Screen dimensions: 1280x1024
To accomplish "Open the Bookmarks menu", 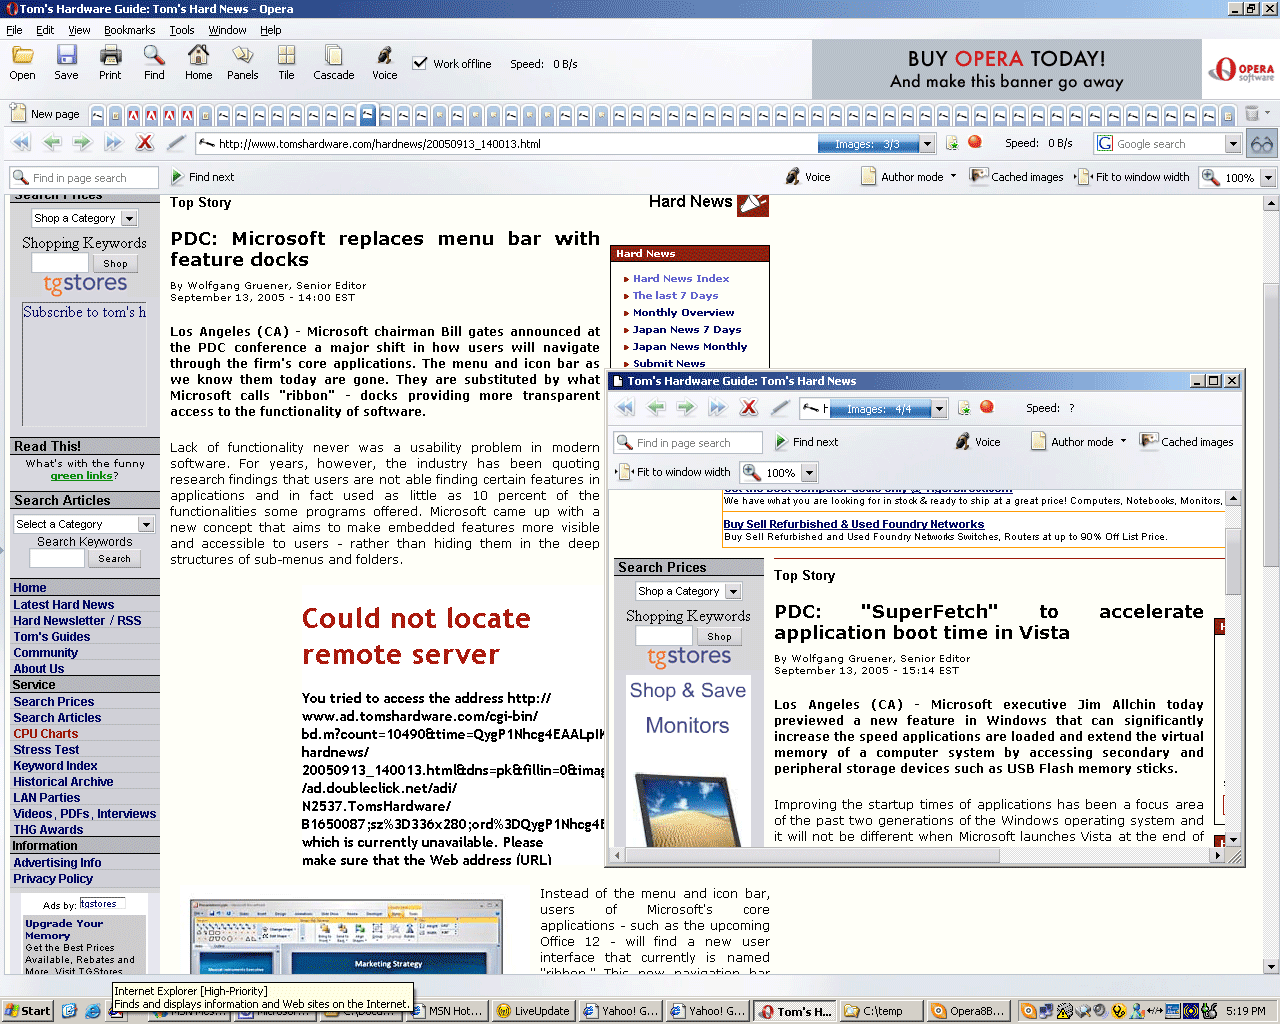I will click(x=130, y=30).
